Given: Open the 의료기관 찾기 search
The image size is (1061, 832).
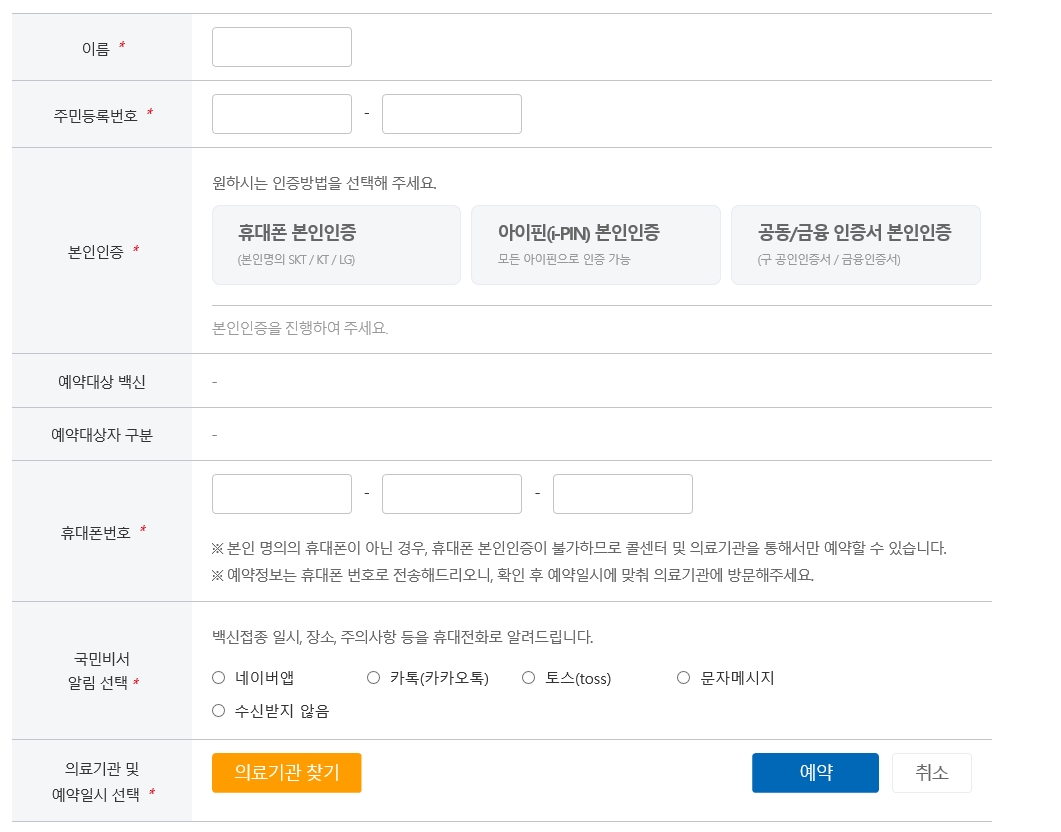Looking at the screenshot, I should [x=286, y=772].
